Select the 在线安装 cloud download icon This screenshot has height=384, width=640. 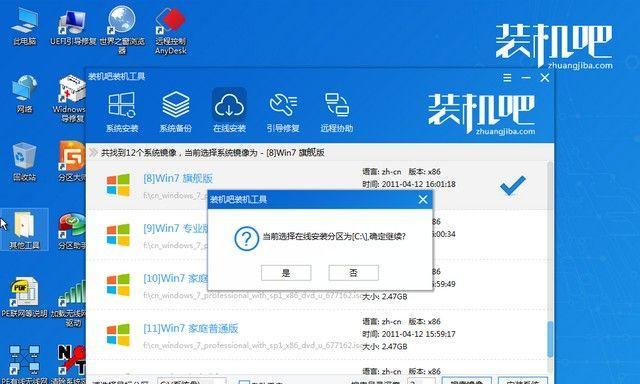pos(229,106)
